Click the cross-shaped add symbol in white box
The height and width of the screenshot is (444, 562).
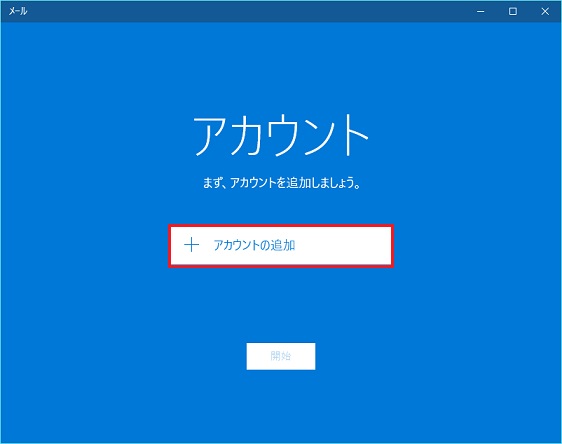(191, 245)
